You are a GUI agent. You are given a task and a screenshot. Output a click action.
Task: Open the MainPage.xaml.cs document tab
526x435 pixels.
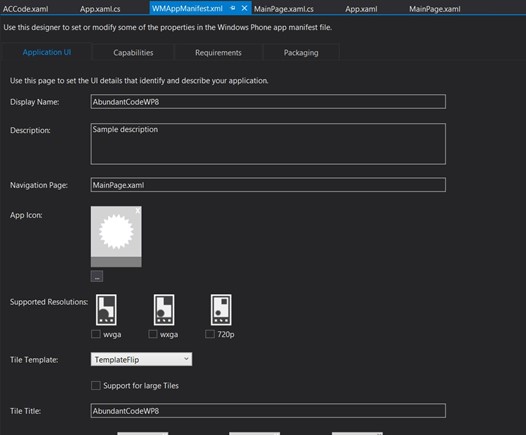click(x=284, y=9)
